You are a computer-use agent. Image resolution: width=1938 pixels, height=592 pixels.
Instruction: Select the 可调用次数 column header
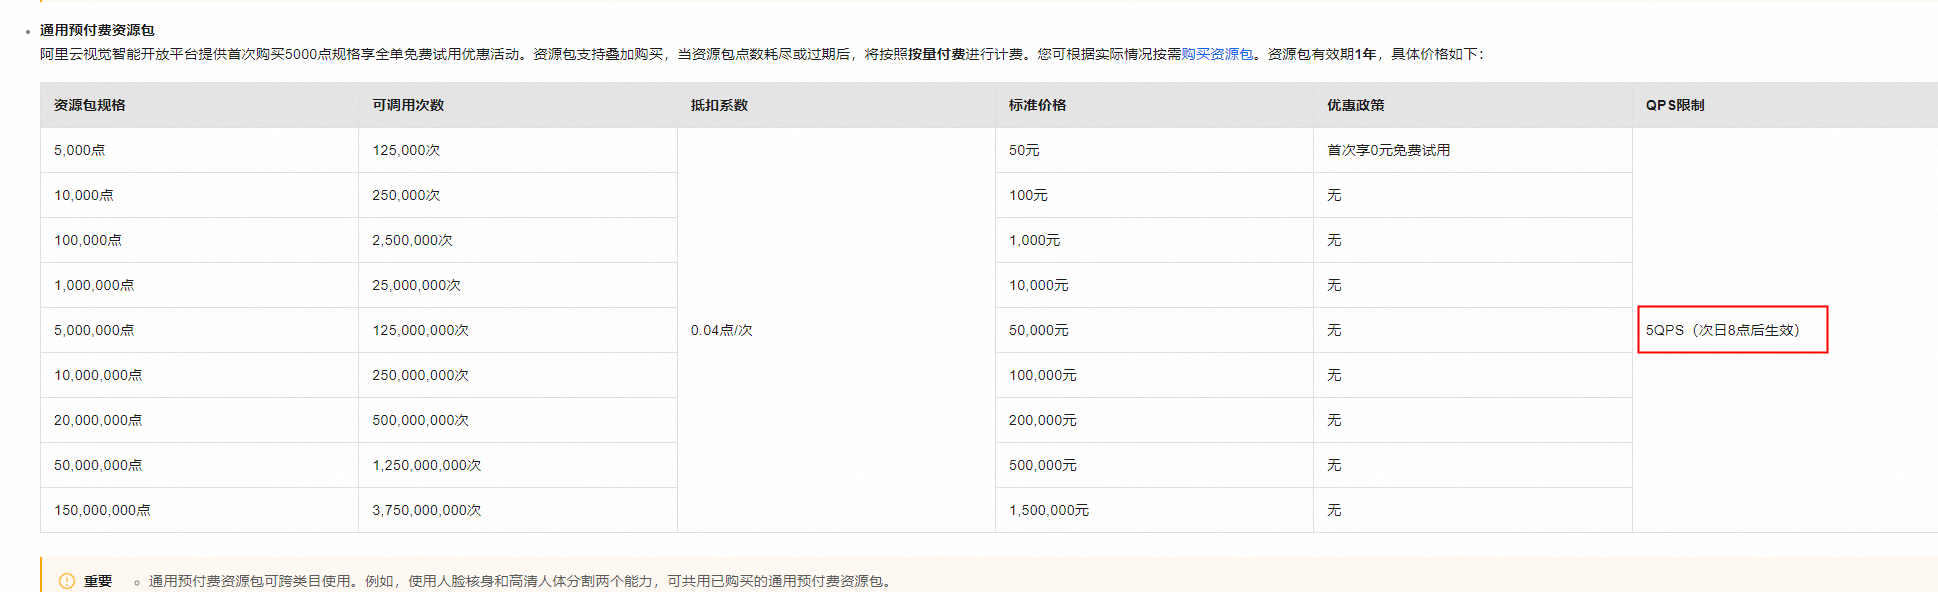(518, 105)
